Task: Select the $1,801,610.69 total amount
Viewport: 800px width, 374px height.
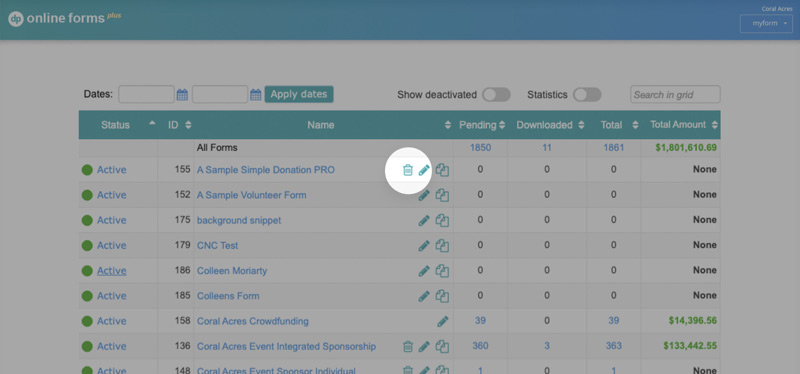Action: [x=686, y=148]
